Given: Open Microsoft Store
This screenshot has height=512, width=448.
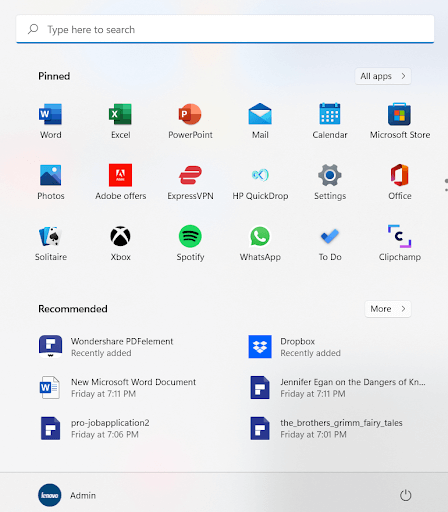Looking at the screenshot, I should [400, 121].
